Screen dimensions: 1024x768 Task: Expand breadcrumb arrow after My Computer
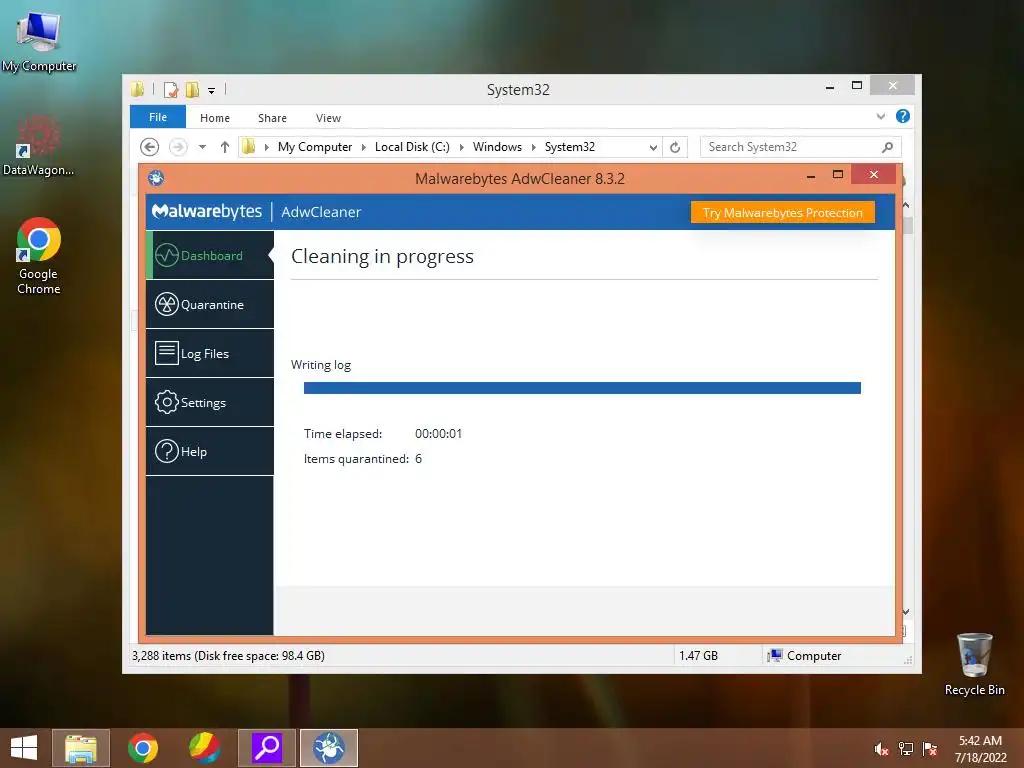pos(364,147)
